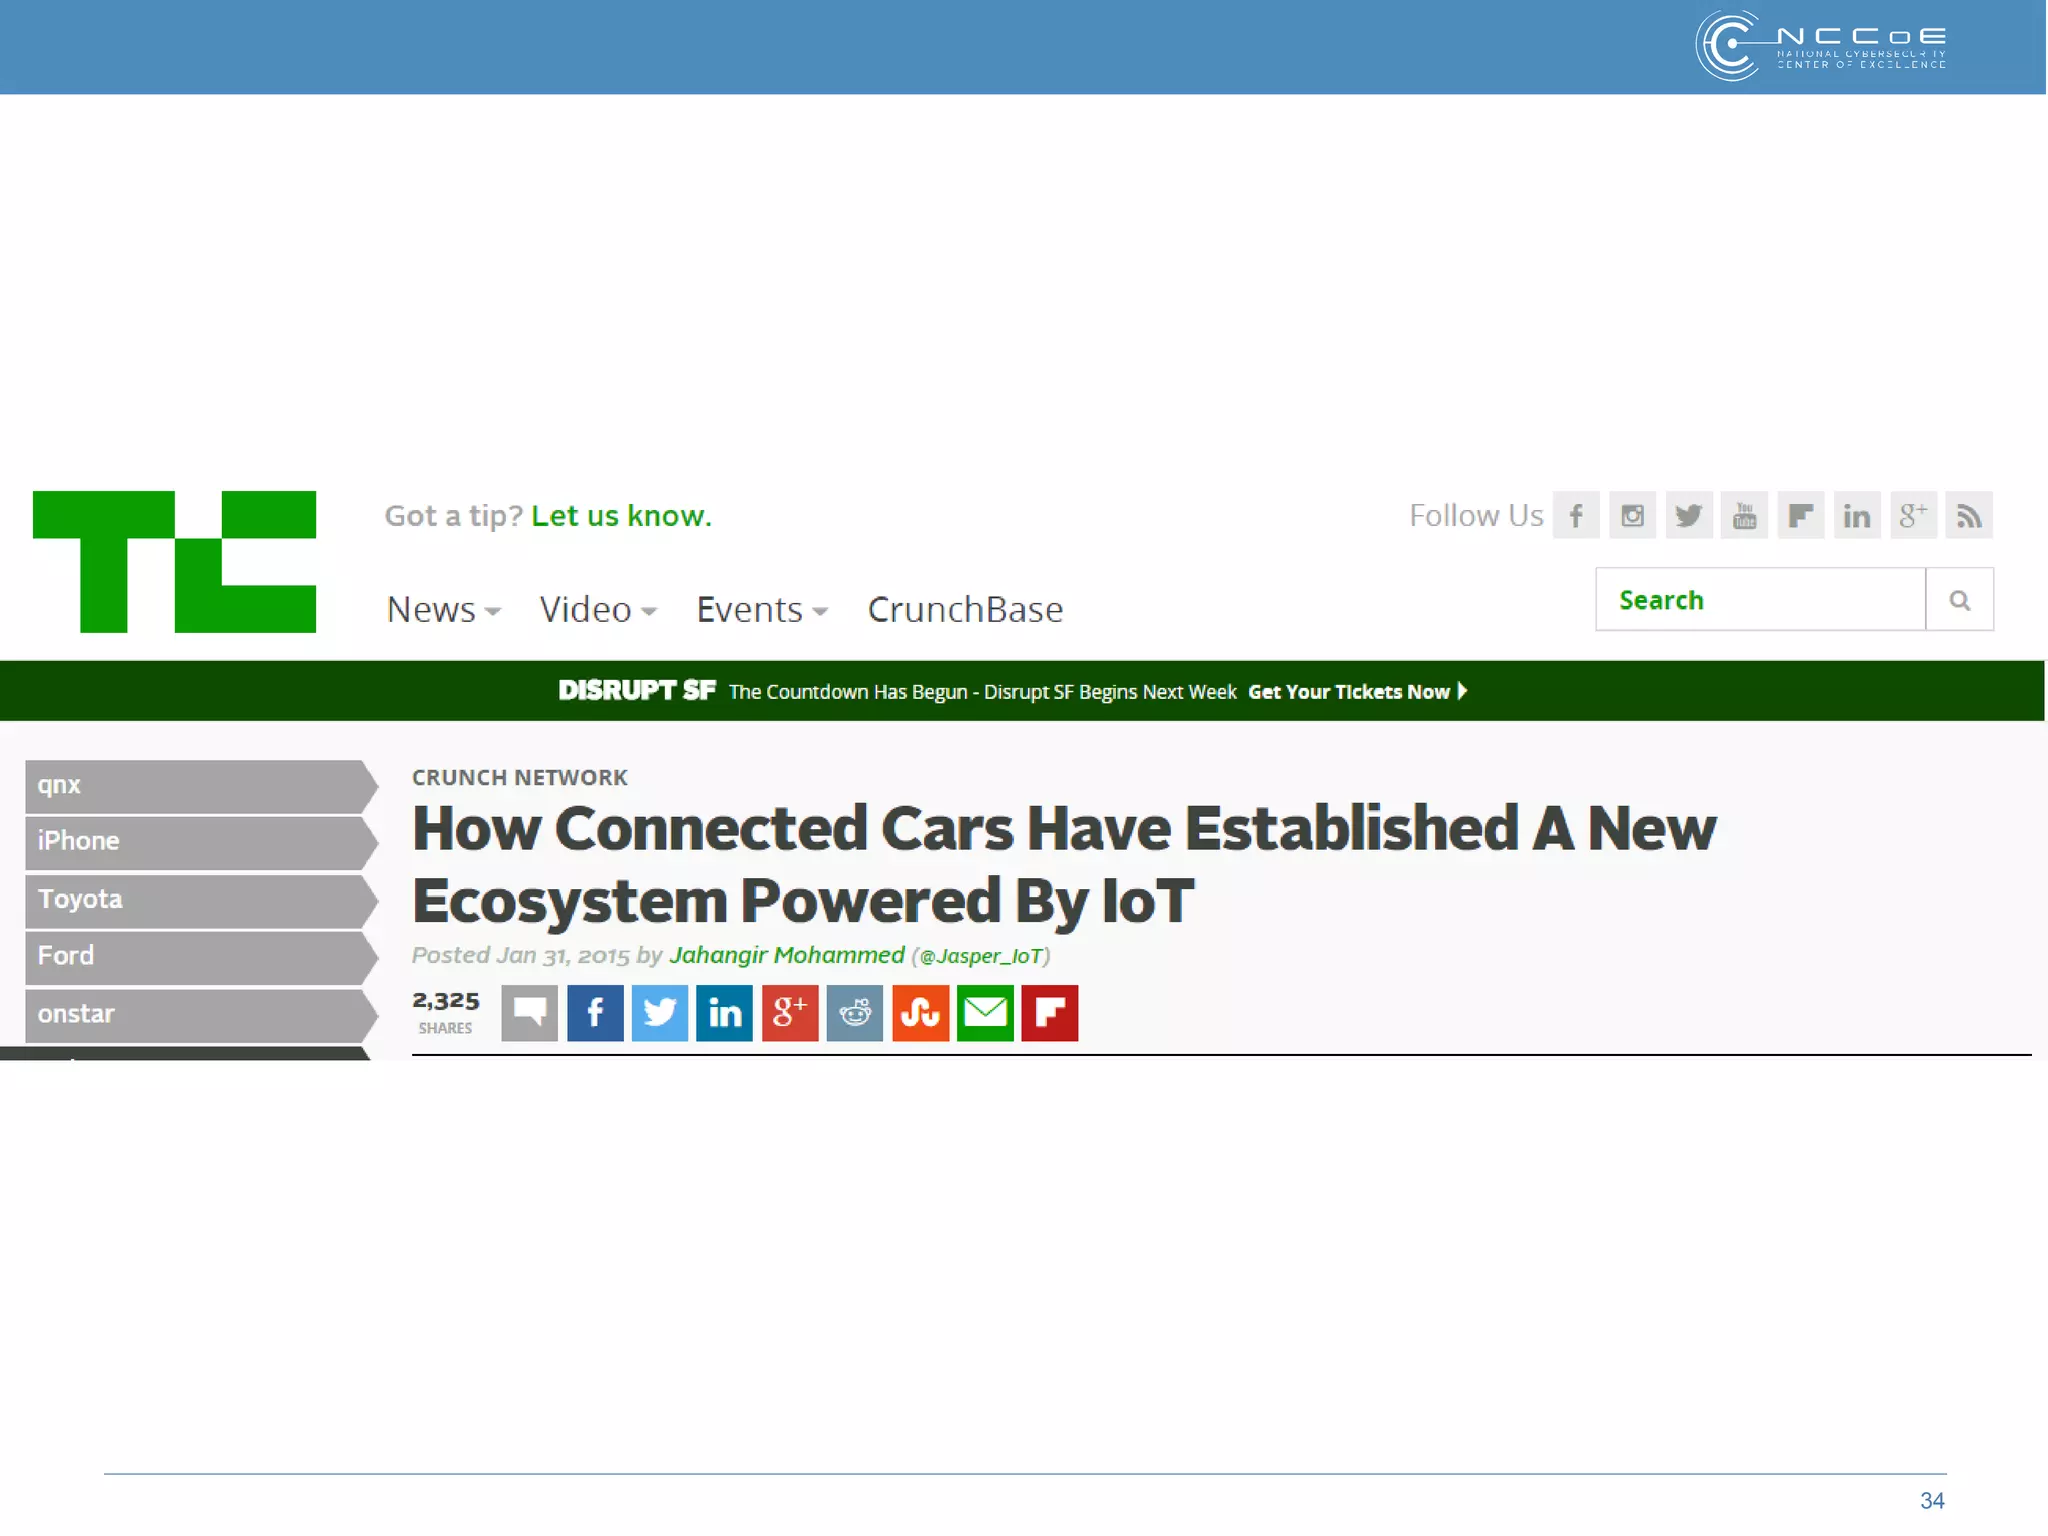2048x1536 pixels.
Task: Click the 'Let us know.' link
Action: pyautogui.click(x=621, y=516)
